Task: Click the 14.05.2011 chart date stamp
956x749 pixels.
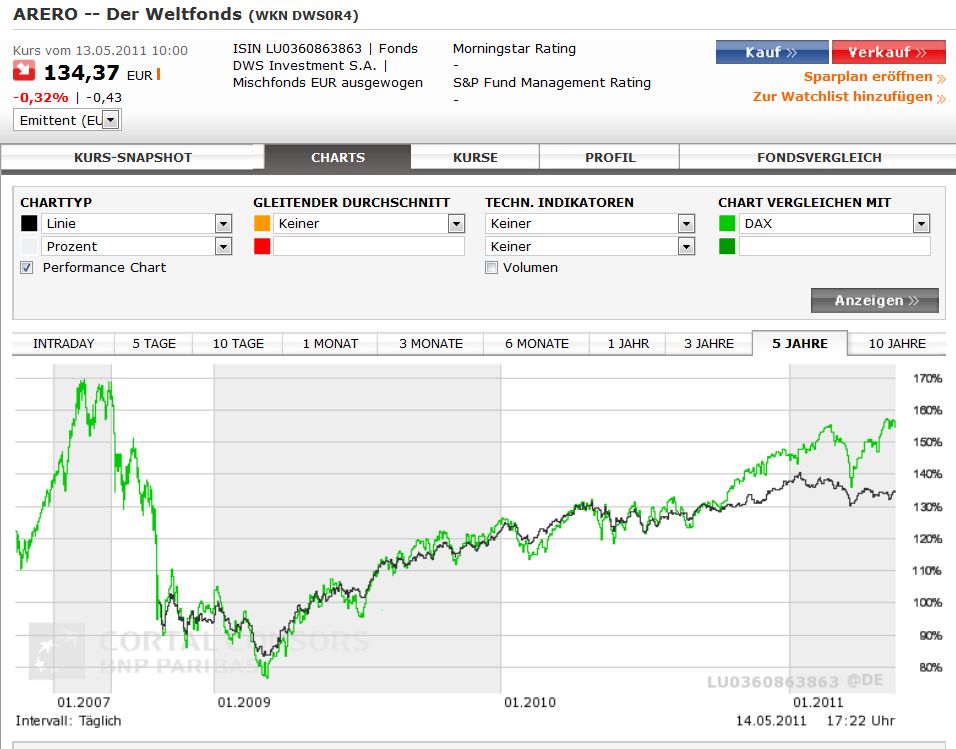Action: point(771,721)
